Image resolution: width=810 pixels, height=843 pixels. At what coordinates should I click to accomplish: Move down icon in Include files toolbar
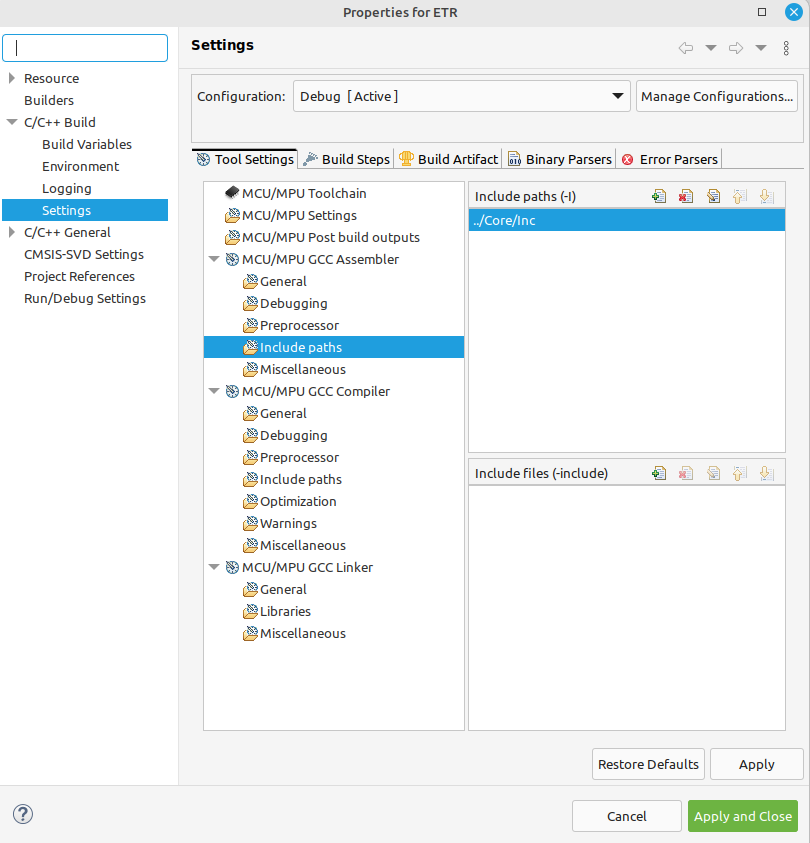tap(766, 473)
